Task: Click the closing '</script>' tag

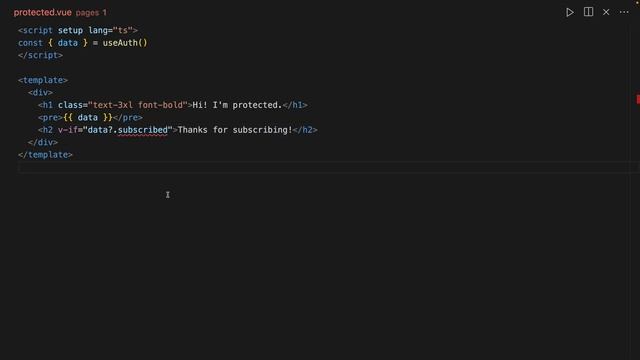Action: point(40,55)
